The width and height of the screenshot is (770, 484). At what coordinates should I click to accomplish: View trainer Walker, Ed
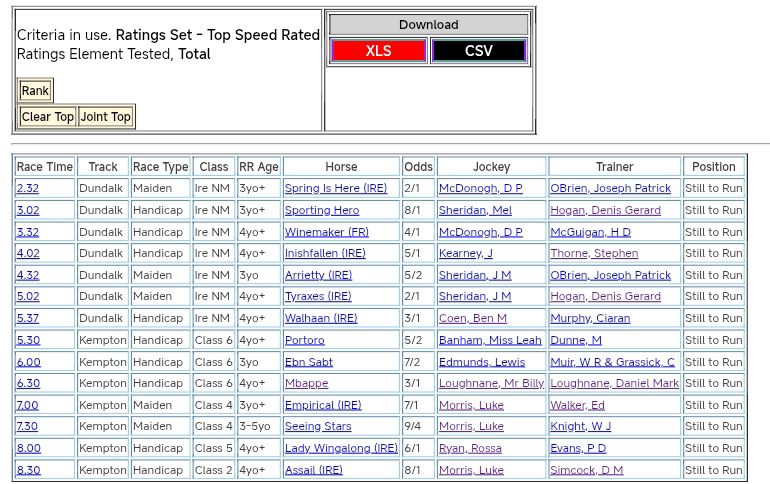[x=577, y=405]
